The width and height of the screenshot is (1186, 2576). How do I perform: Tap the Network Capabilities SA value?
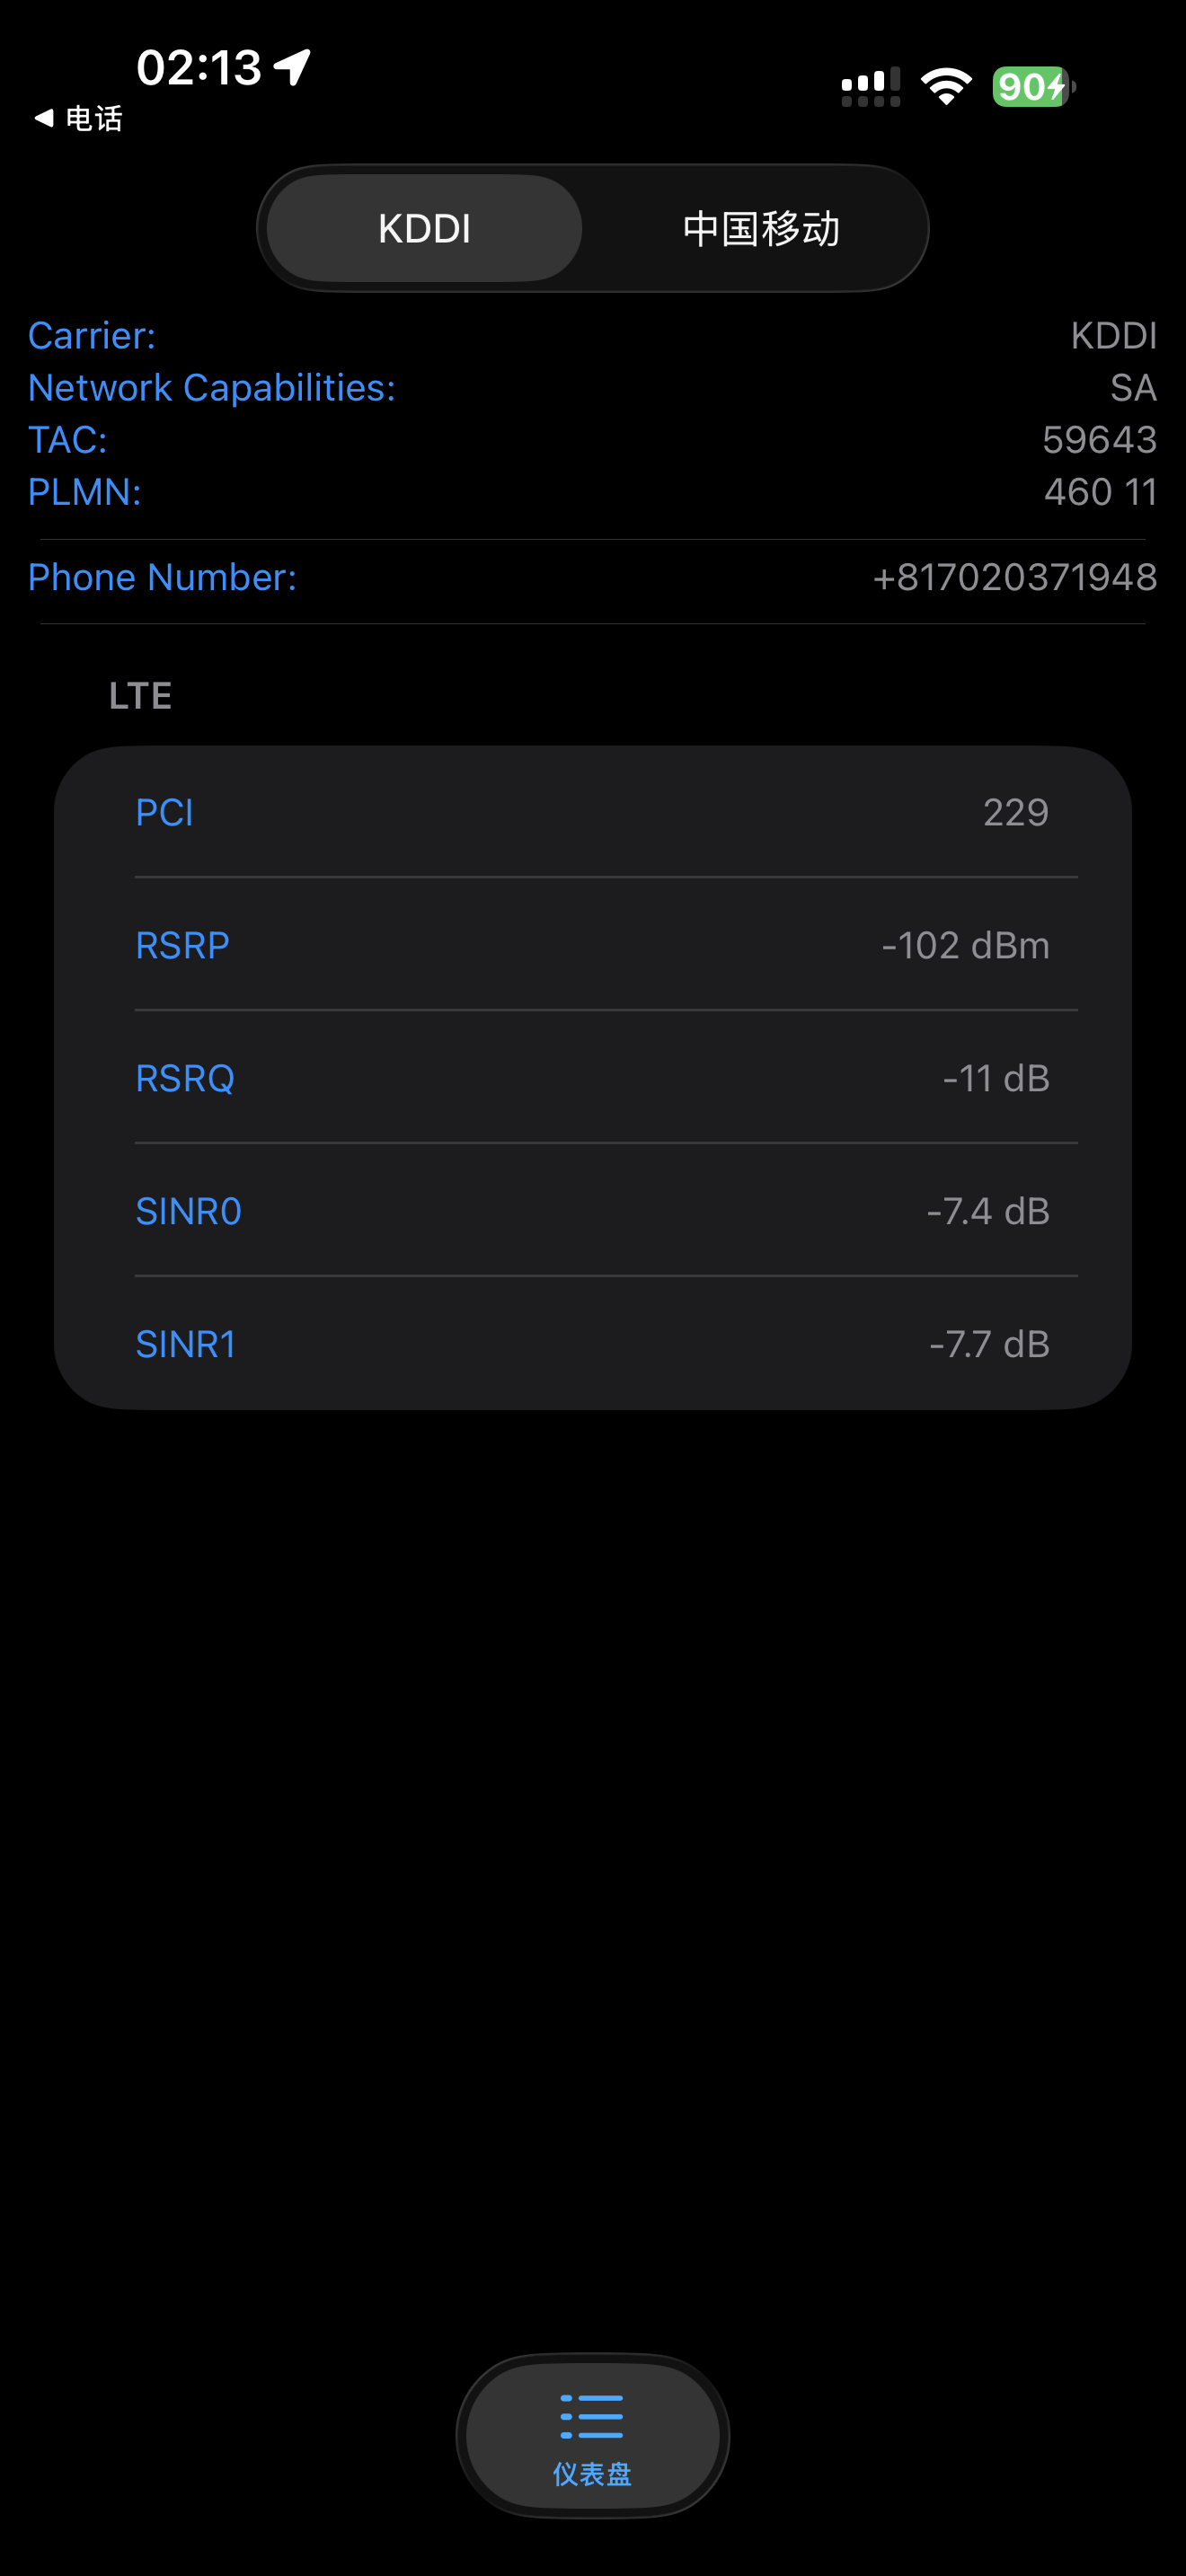[1132, 388]
